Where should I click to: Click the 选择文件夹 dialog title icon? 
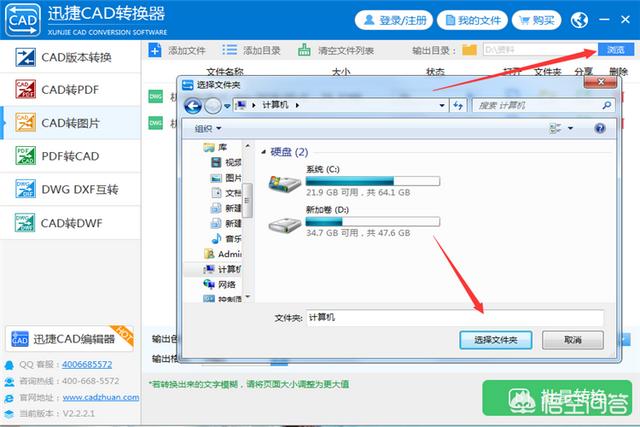click(x=188, y=85)
